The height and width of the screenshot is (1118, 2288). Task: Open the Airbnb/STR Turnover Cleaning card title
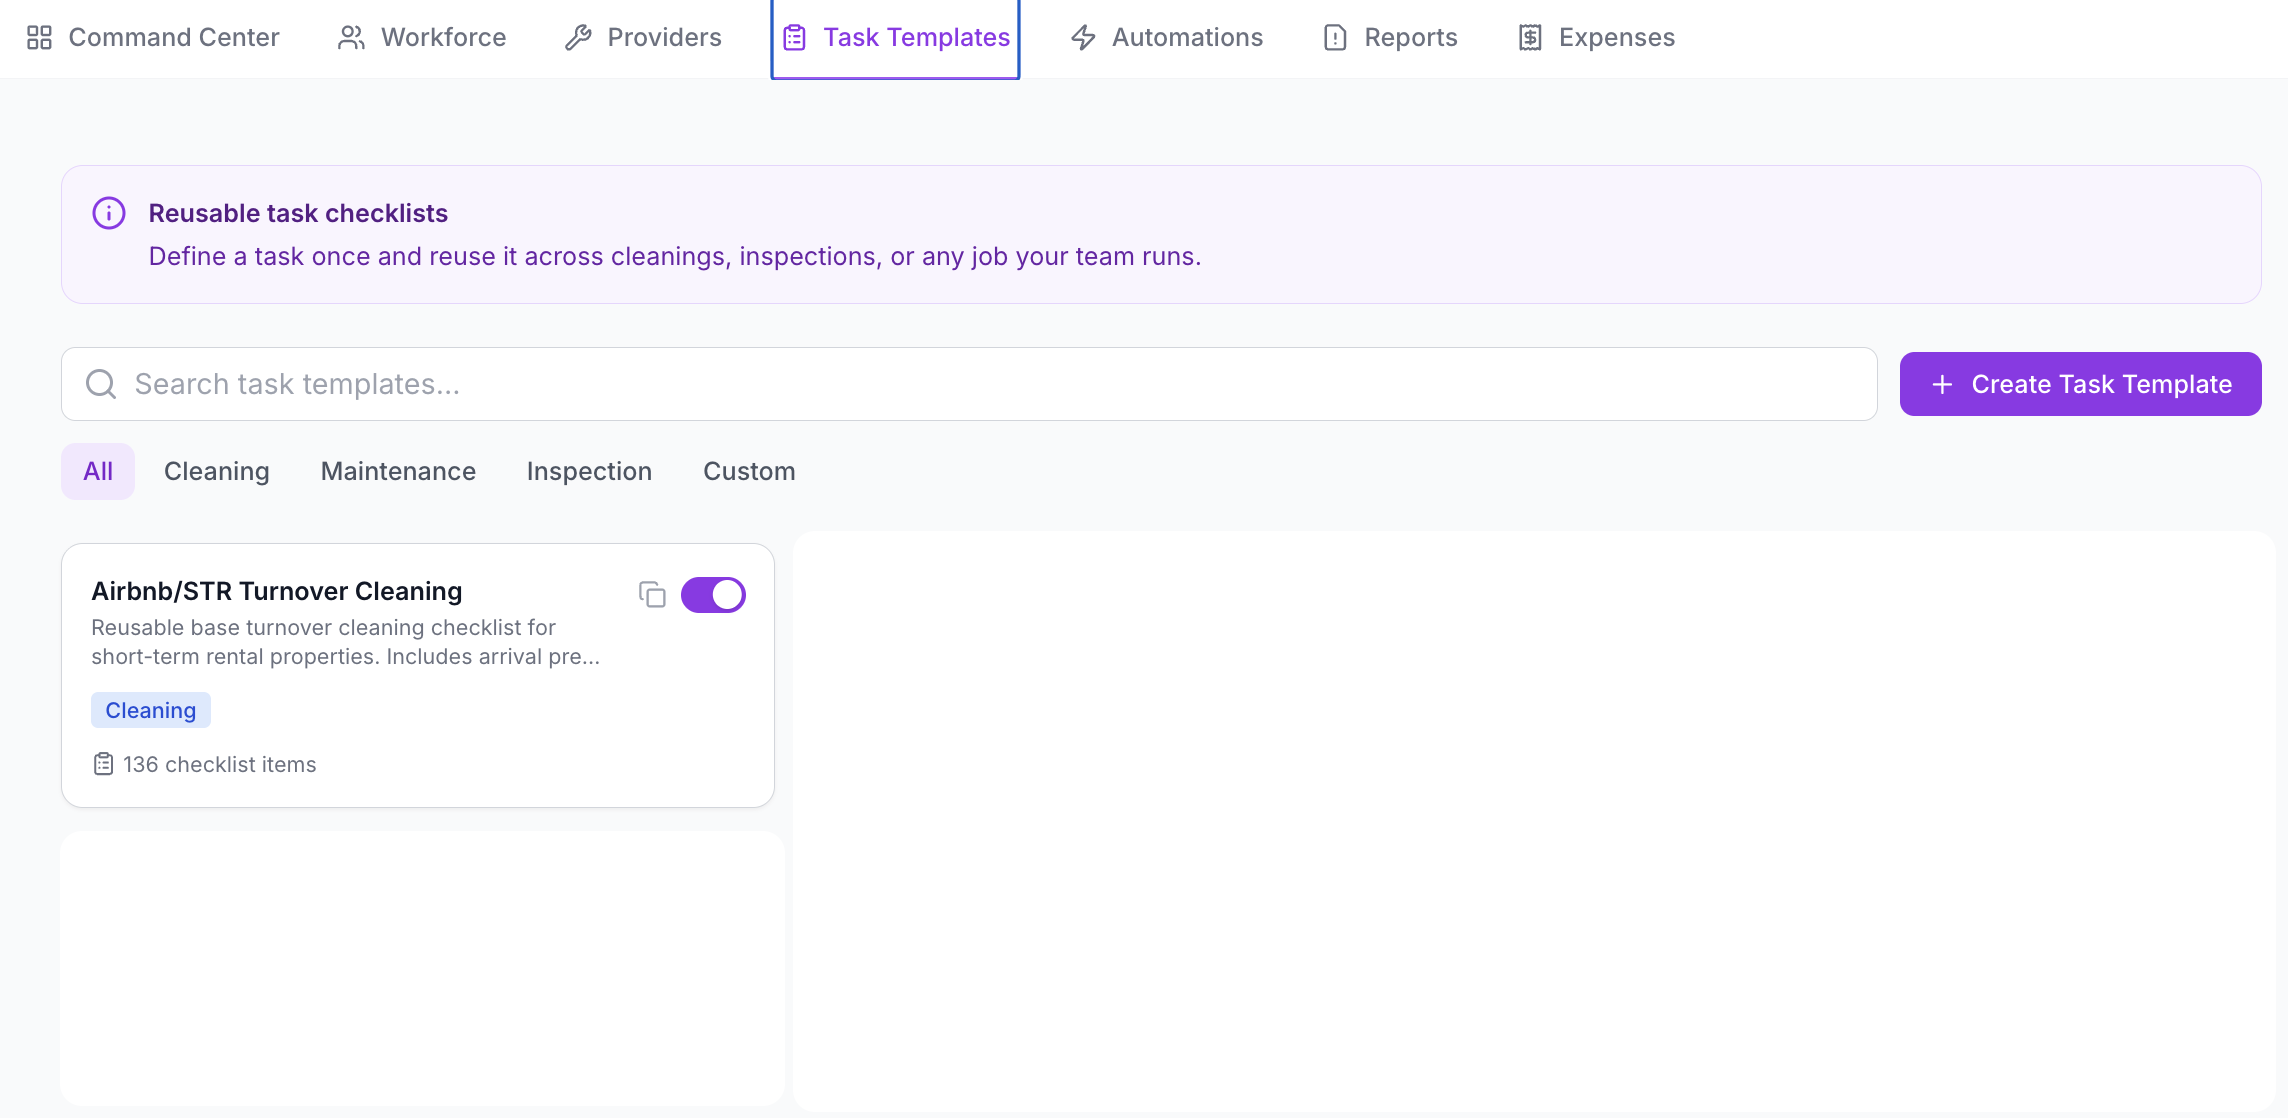tap(277, 591)
